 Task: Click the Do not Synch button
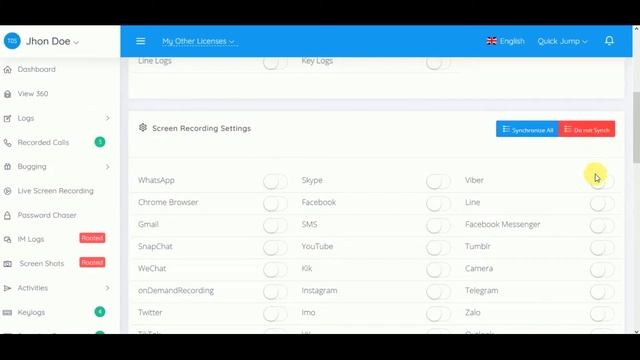point(587,129)
